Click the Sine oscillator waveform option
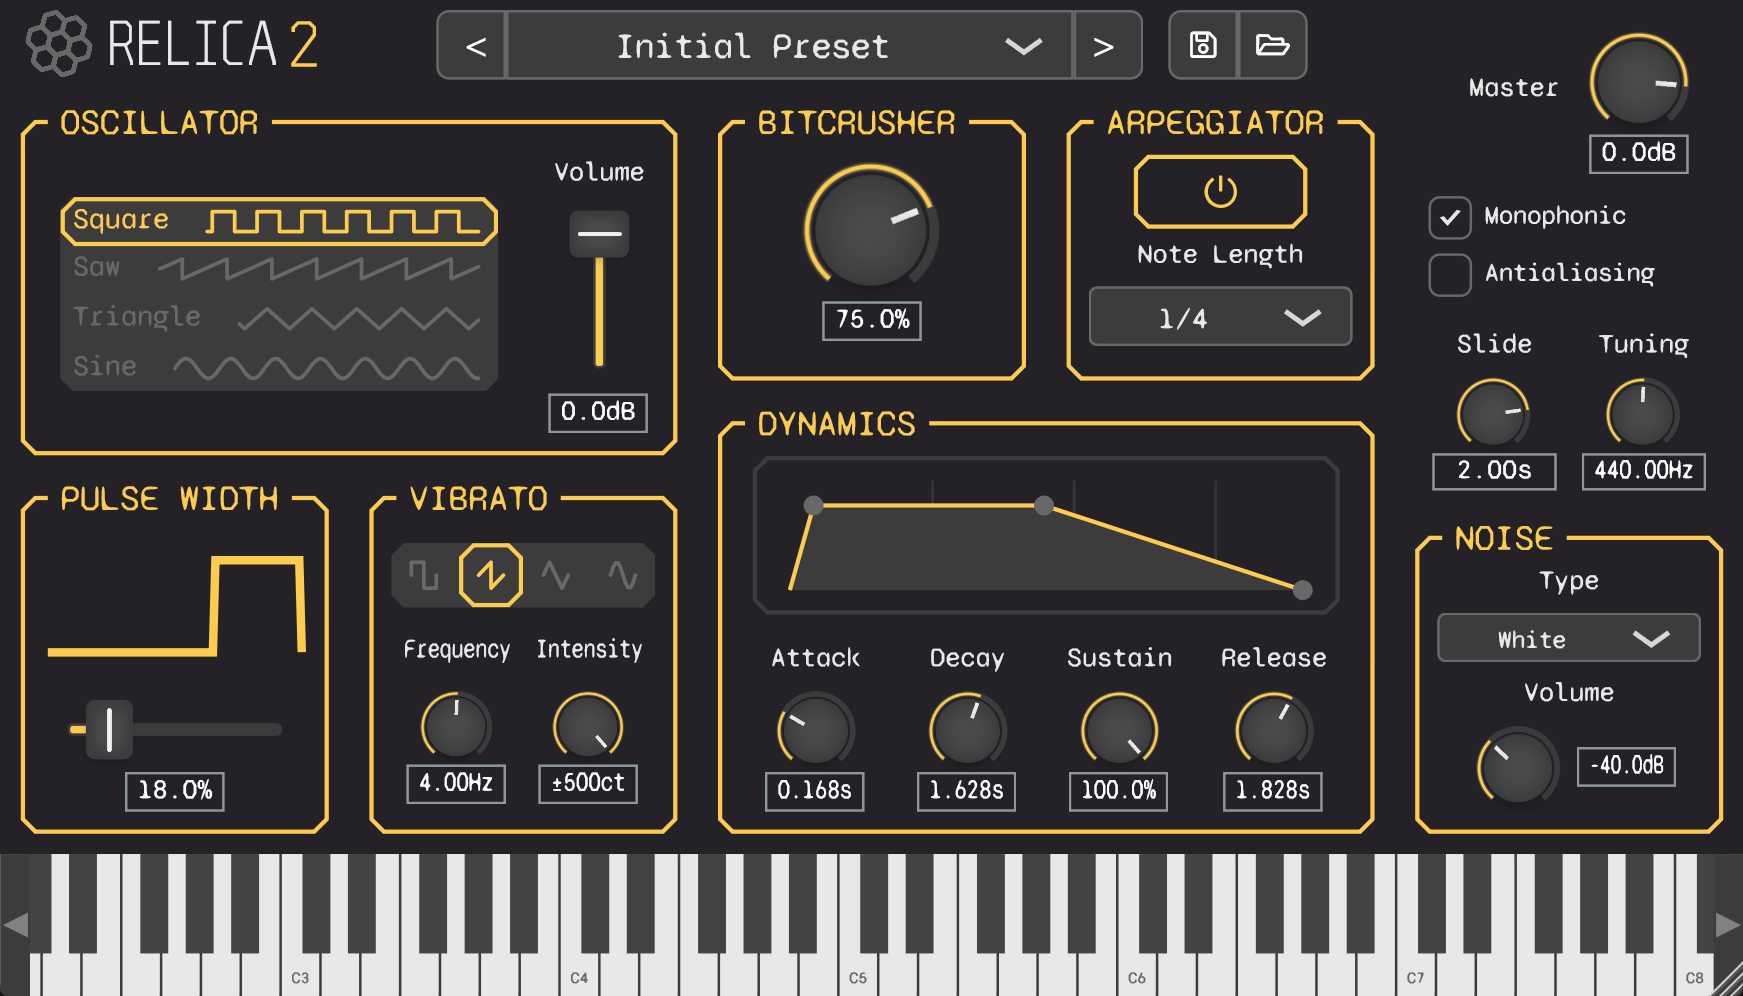The height and width of the screenshot is (996, 1743). (x=278, y=366)
